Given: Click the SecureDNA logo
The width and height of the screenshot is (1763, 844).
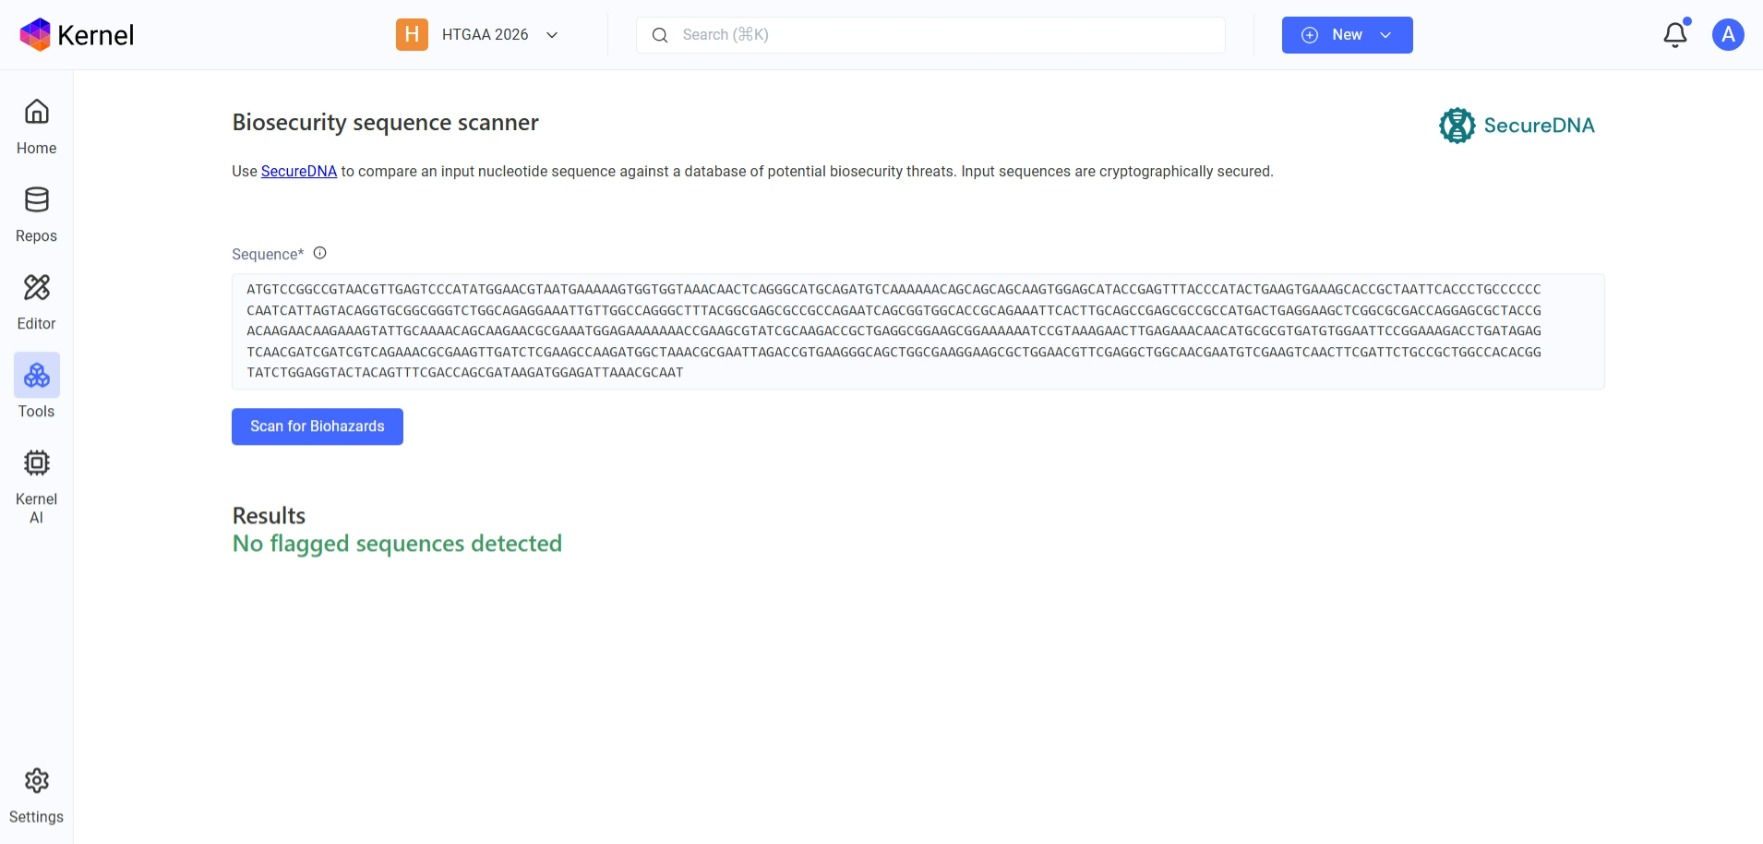Looking at the screenshot, I should [1517, 126].
